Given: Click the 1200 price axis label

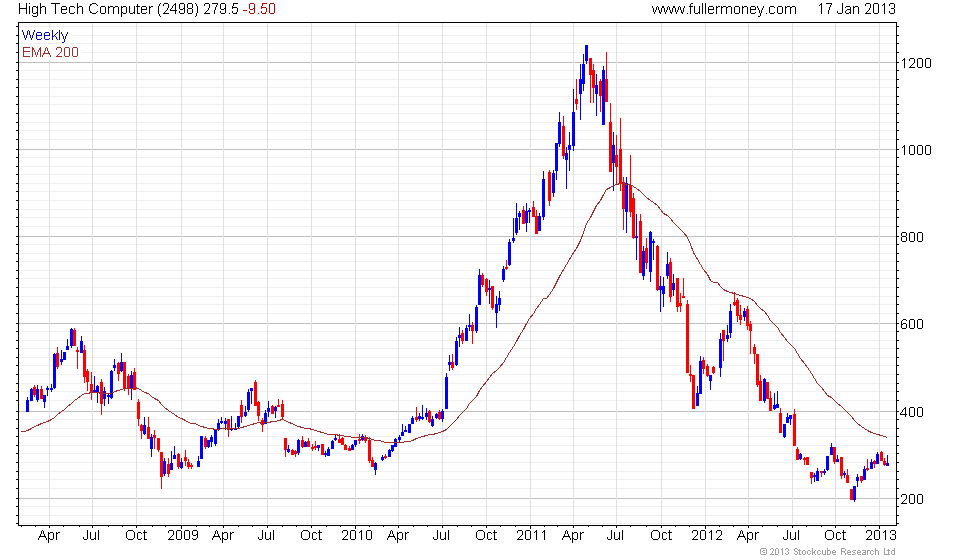Looking at the screenshot, I should pyautogui.click(x=916, y=63).
